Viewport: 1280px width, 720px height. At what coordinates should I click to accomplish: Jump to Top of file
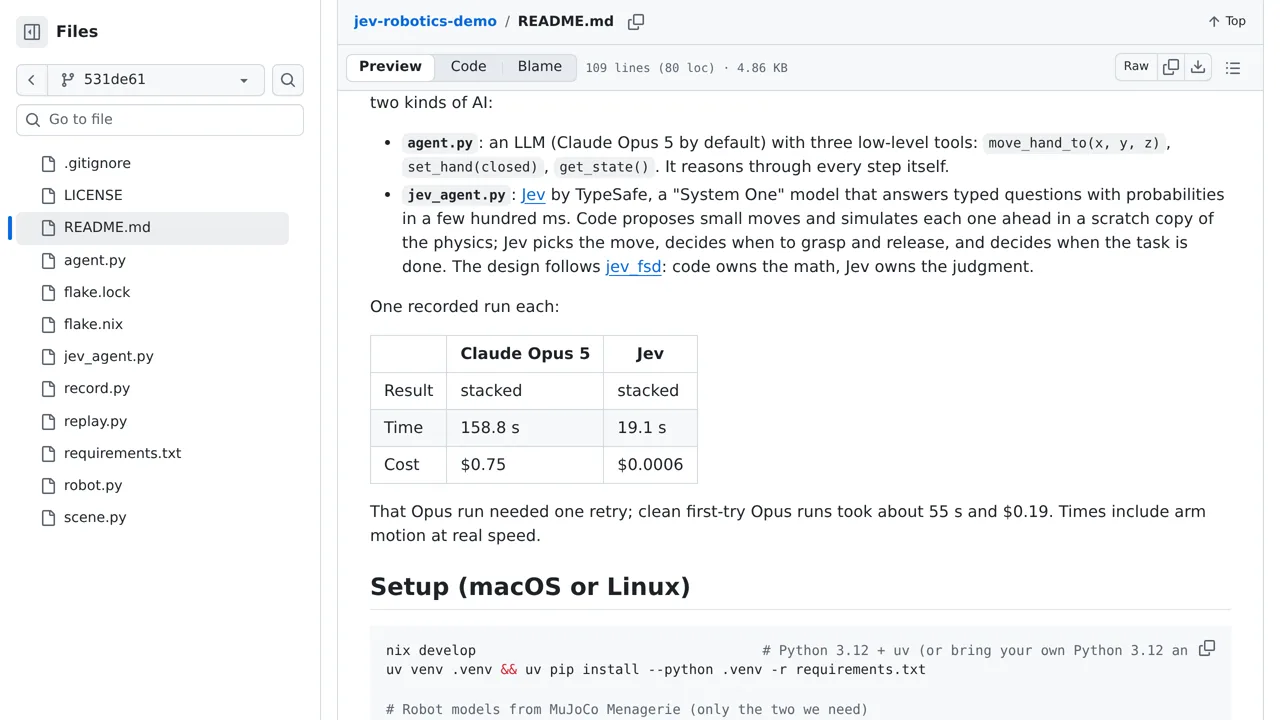click(x=1226, y=21)
